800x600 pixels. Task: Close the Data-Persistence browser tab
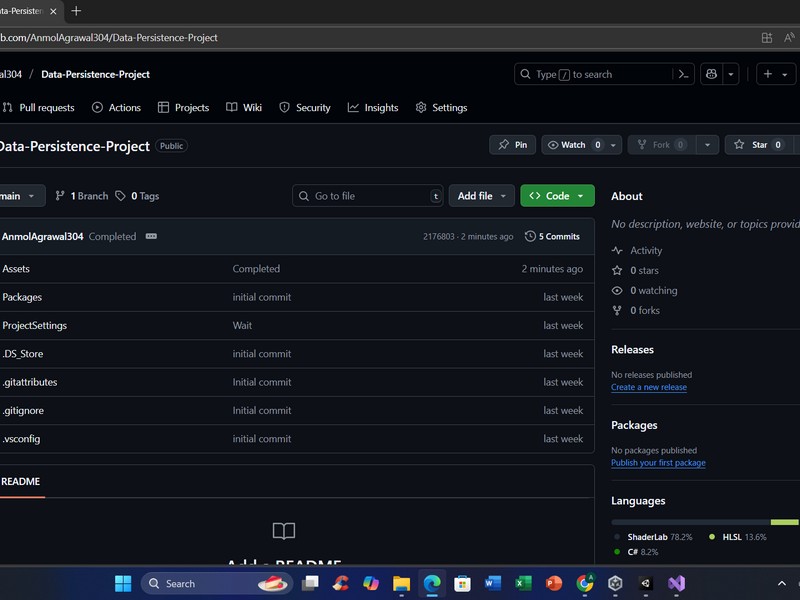(x=53, y=11)
